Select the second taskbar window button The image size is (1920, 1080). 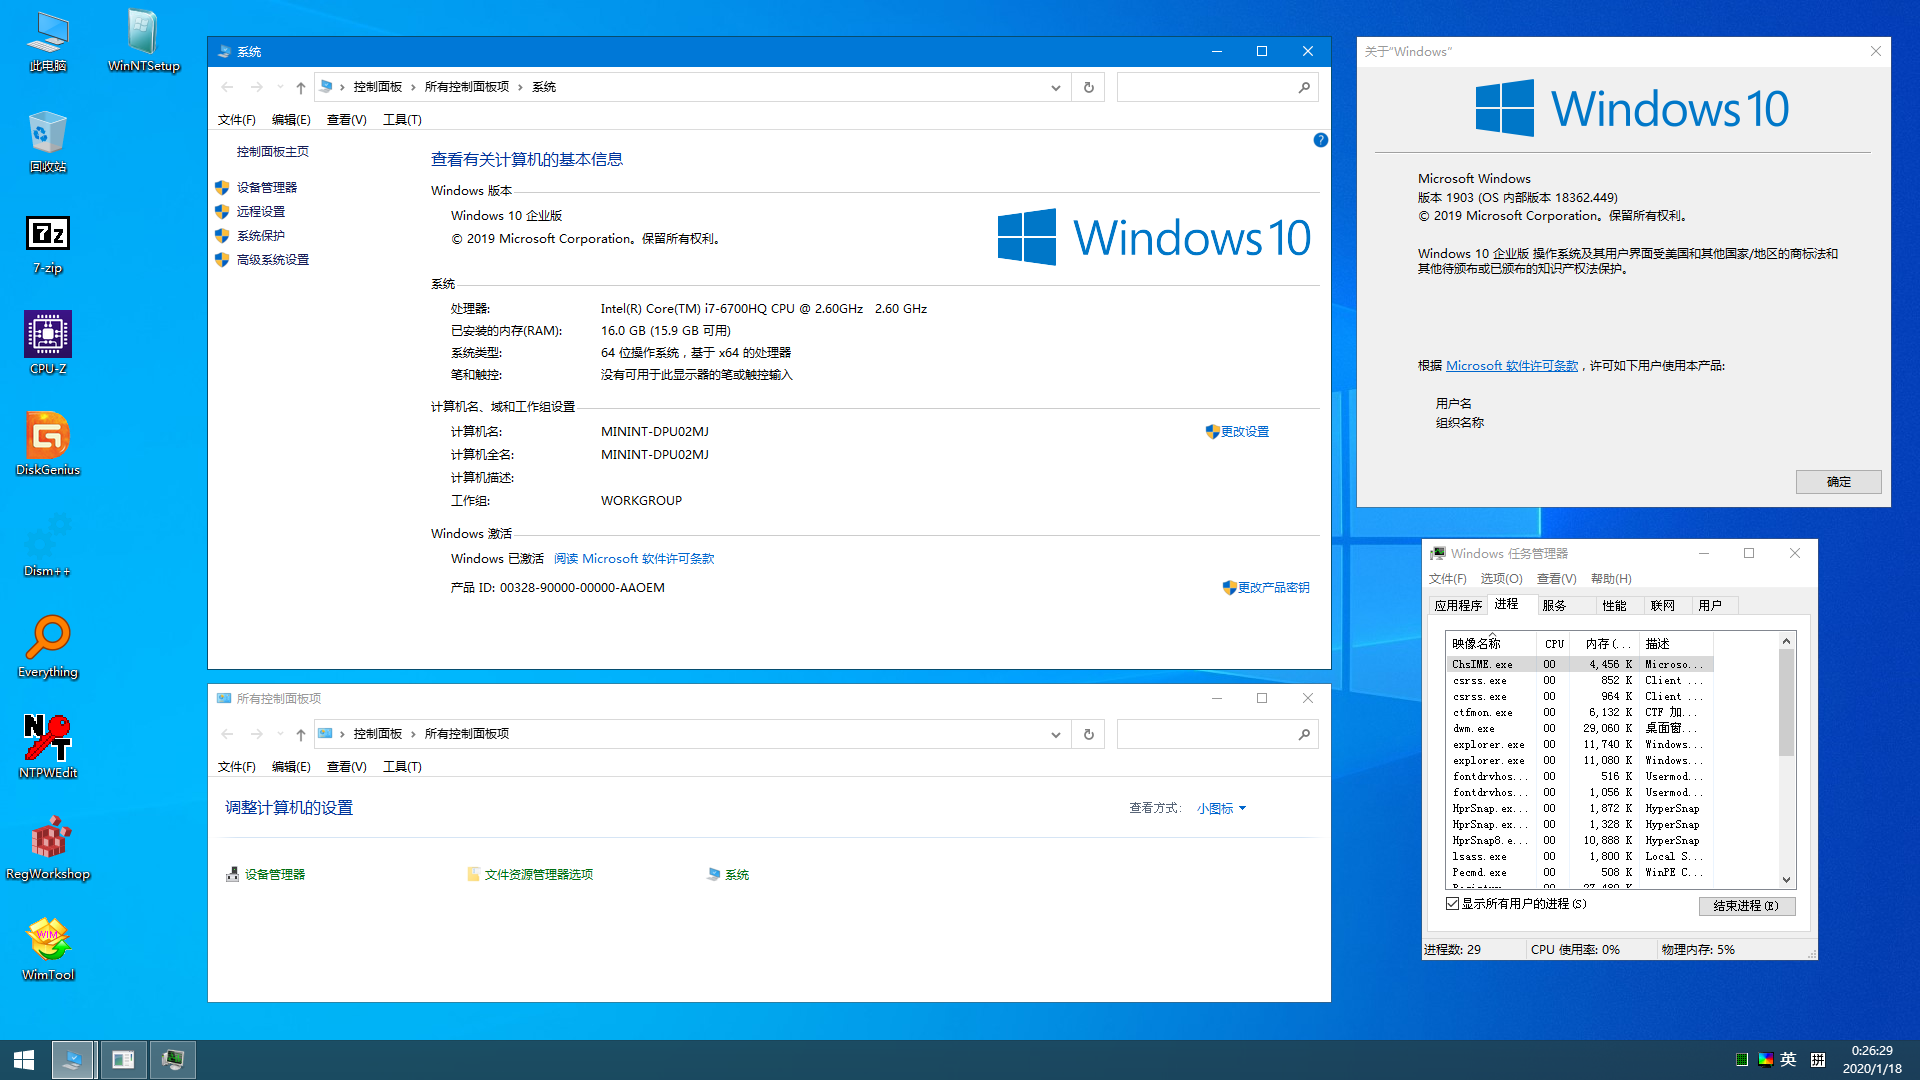pos(123,1060)
